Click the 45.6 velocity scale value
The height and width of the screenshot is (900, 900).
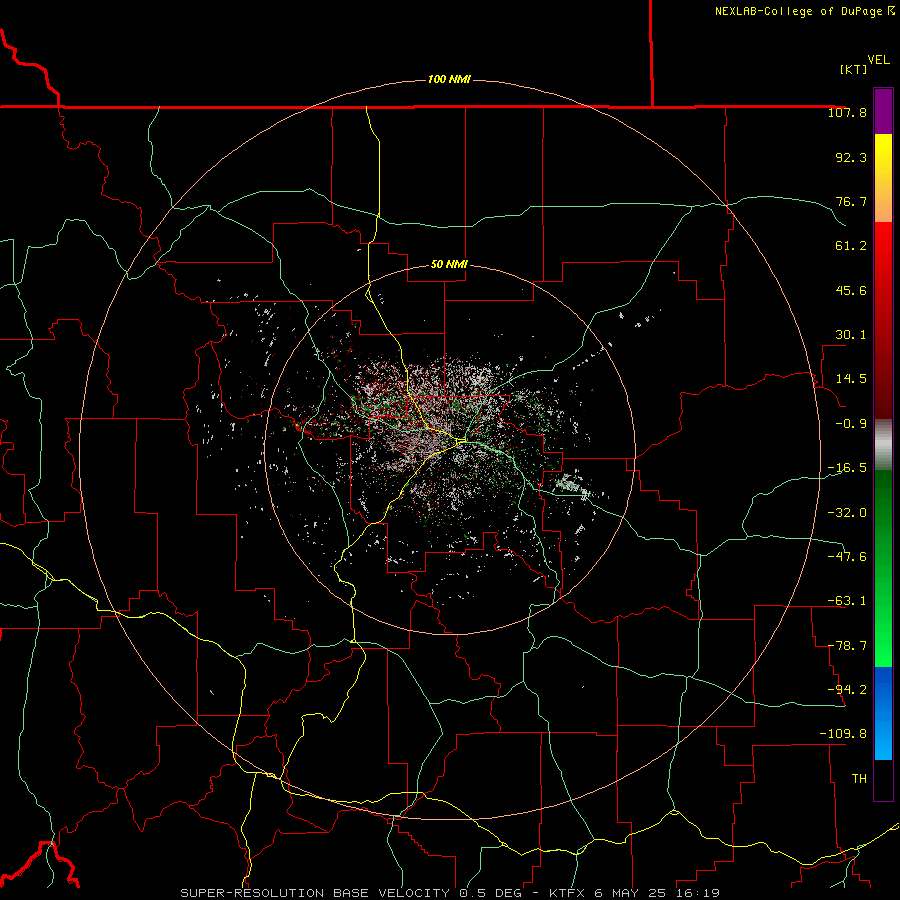[x=851, y=290]
